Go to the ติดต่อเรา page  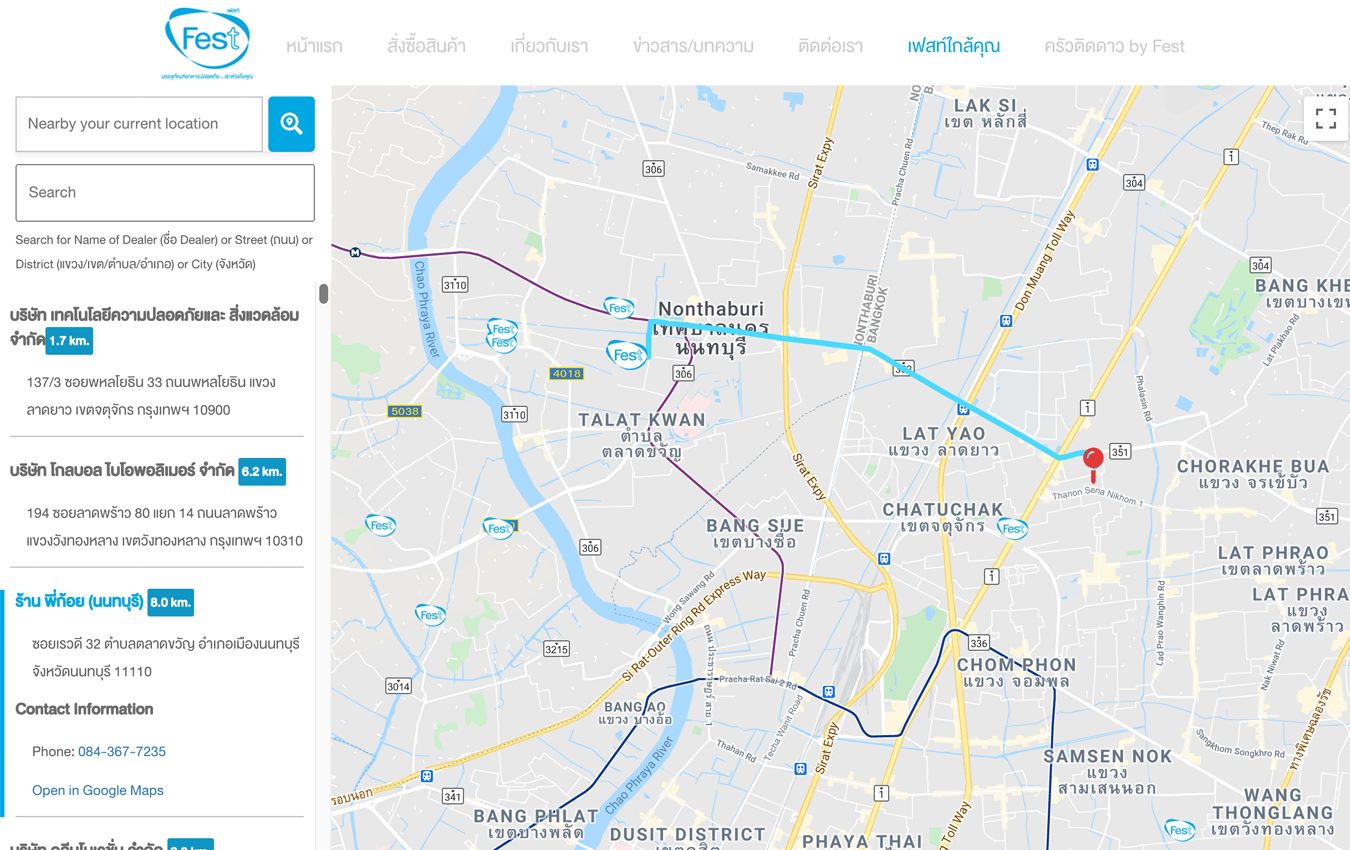point(830,46)
